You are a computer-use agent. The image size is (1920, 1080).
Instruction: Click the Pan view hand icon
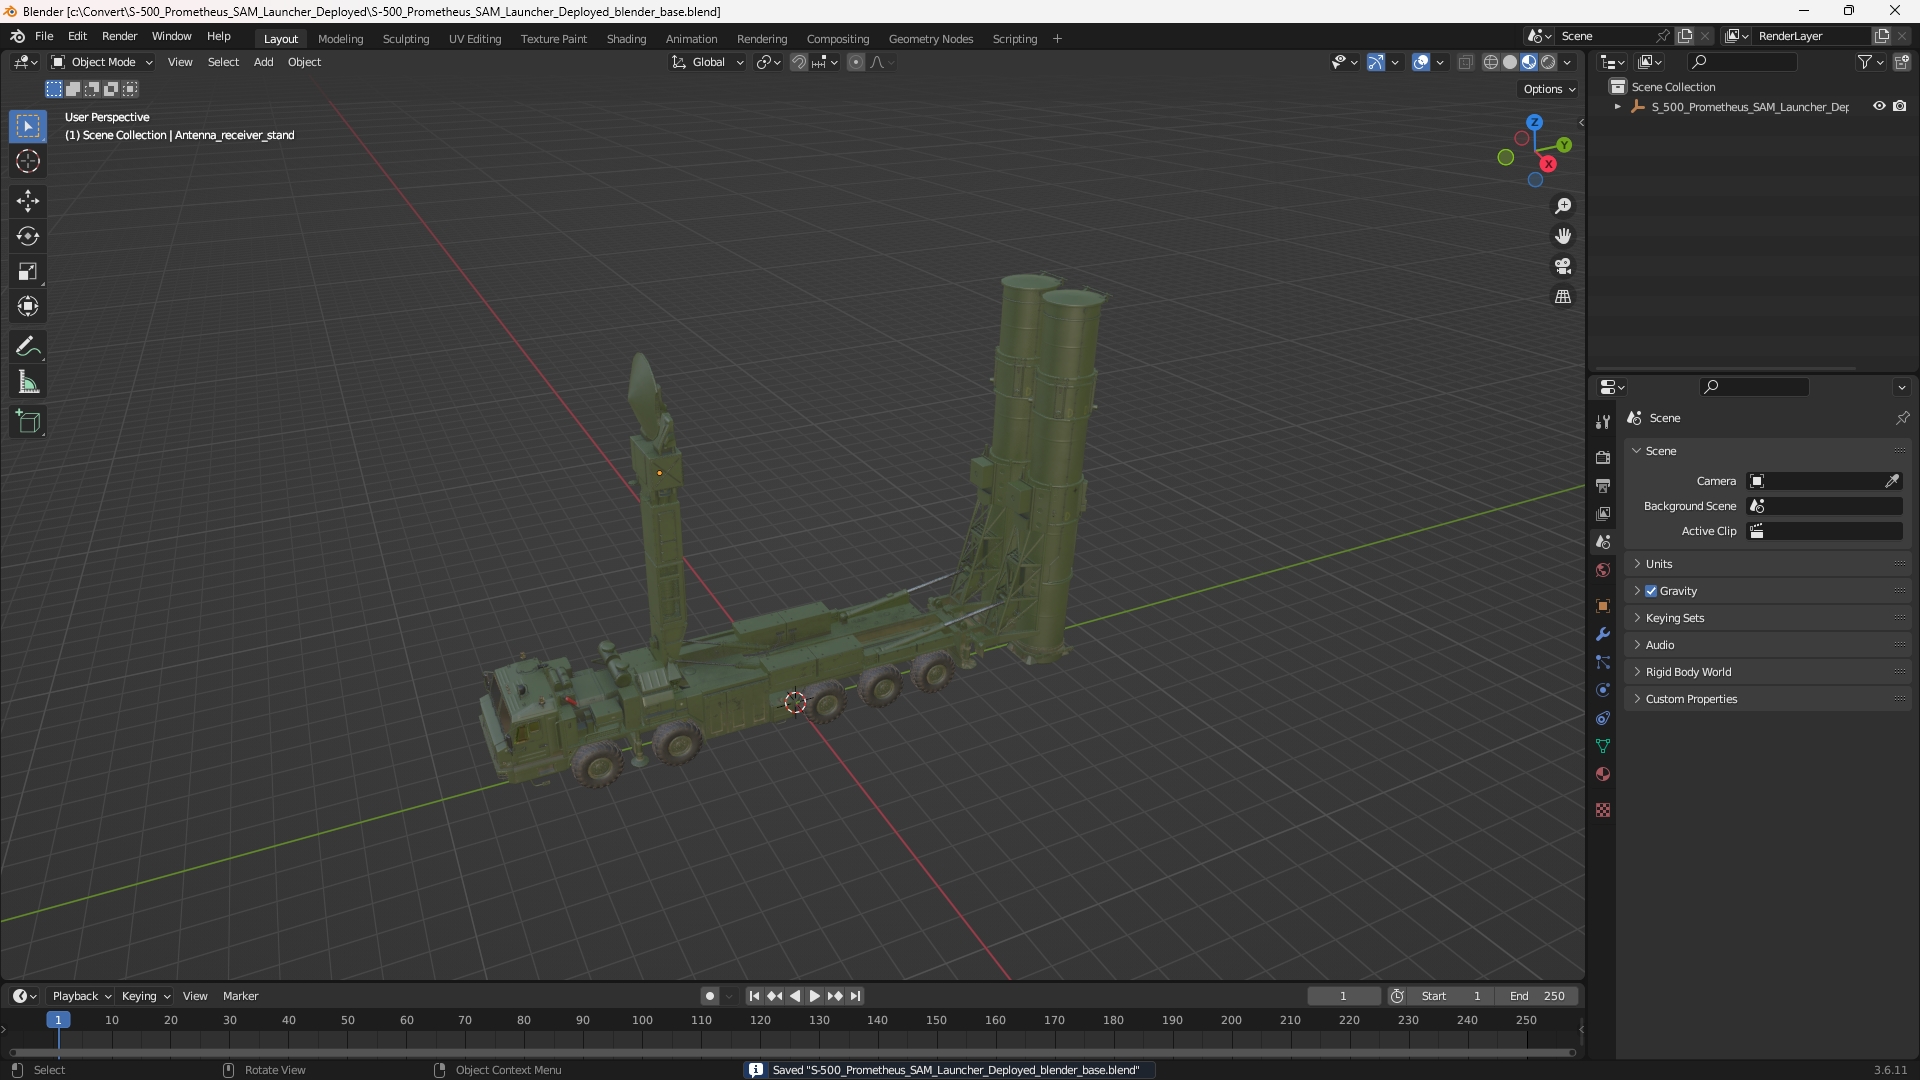coord(1563,236)
